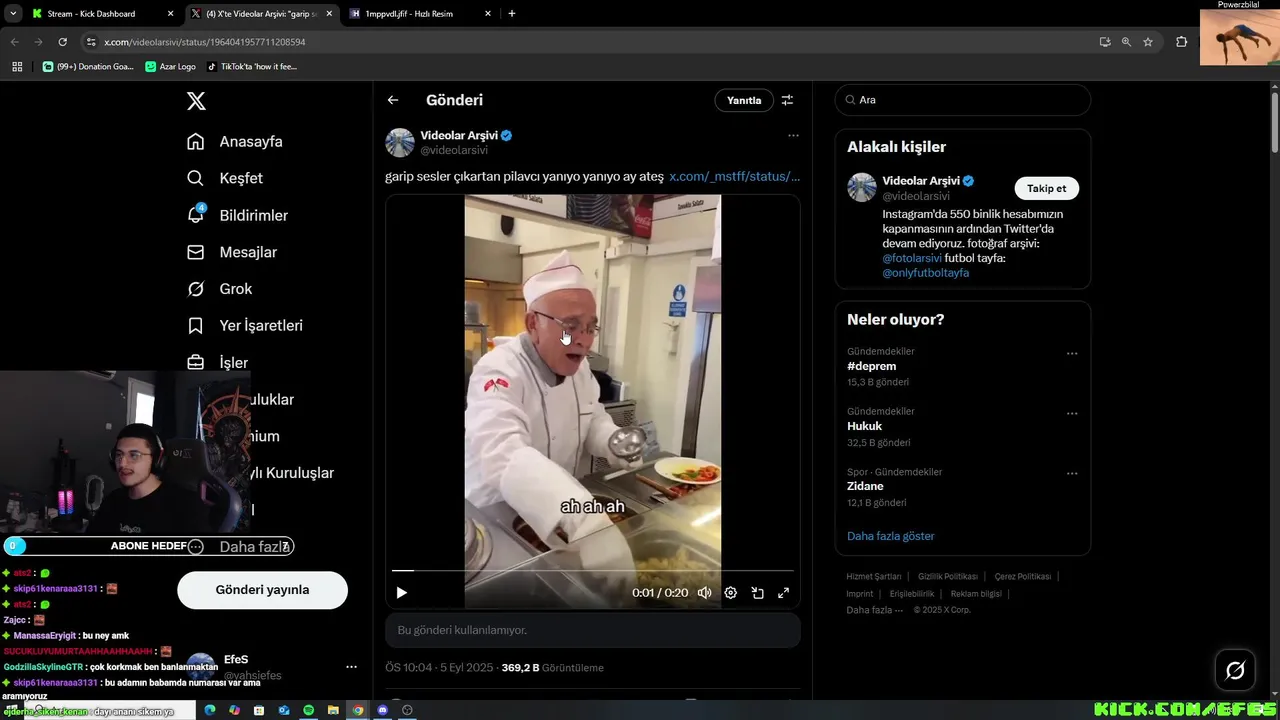Open the Hukuk trending topic

(864, 426)
